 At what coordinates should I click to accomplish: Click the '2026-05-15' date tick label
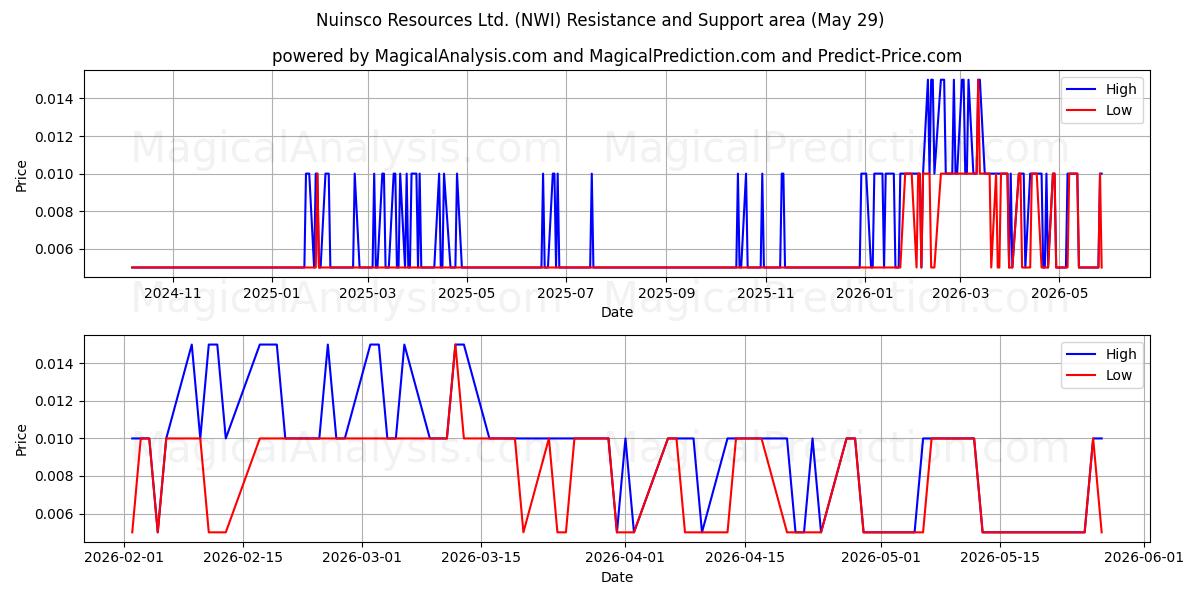coord(999,558)
